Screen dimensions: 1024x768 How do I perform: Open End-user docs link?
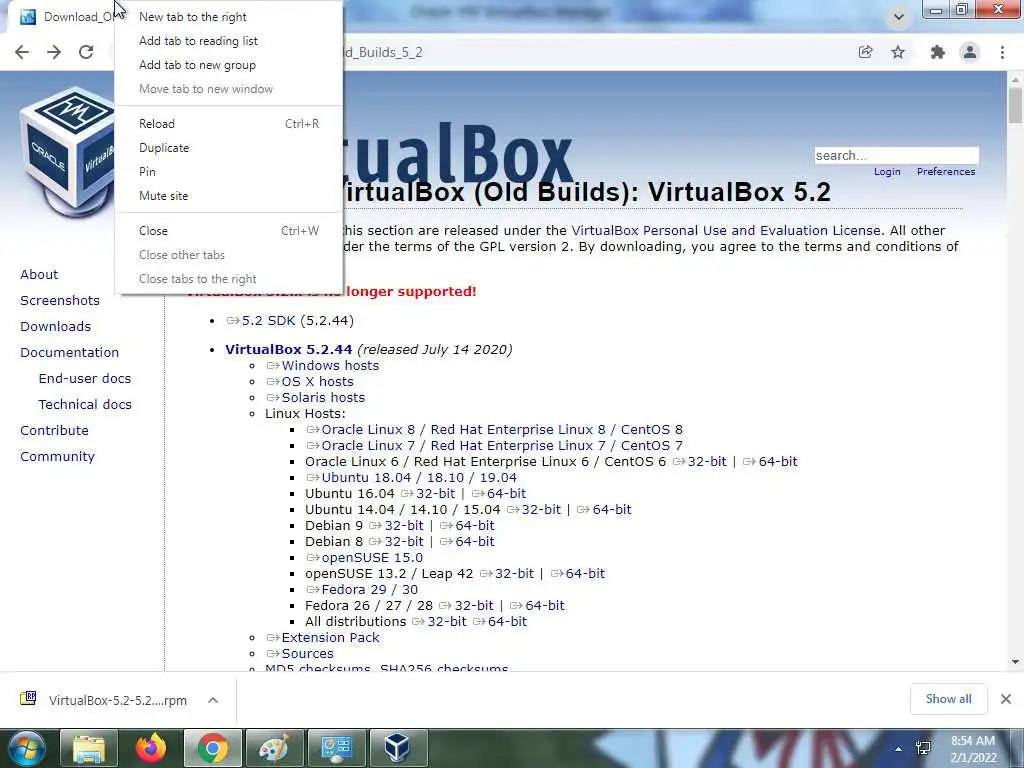pyautogui.click(x=85, y=379)
